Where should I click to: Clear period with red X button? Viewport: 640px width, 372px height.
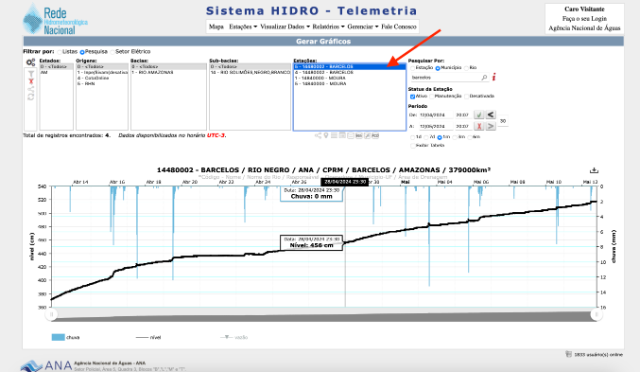479,126
